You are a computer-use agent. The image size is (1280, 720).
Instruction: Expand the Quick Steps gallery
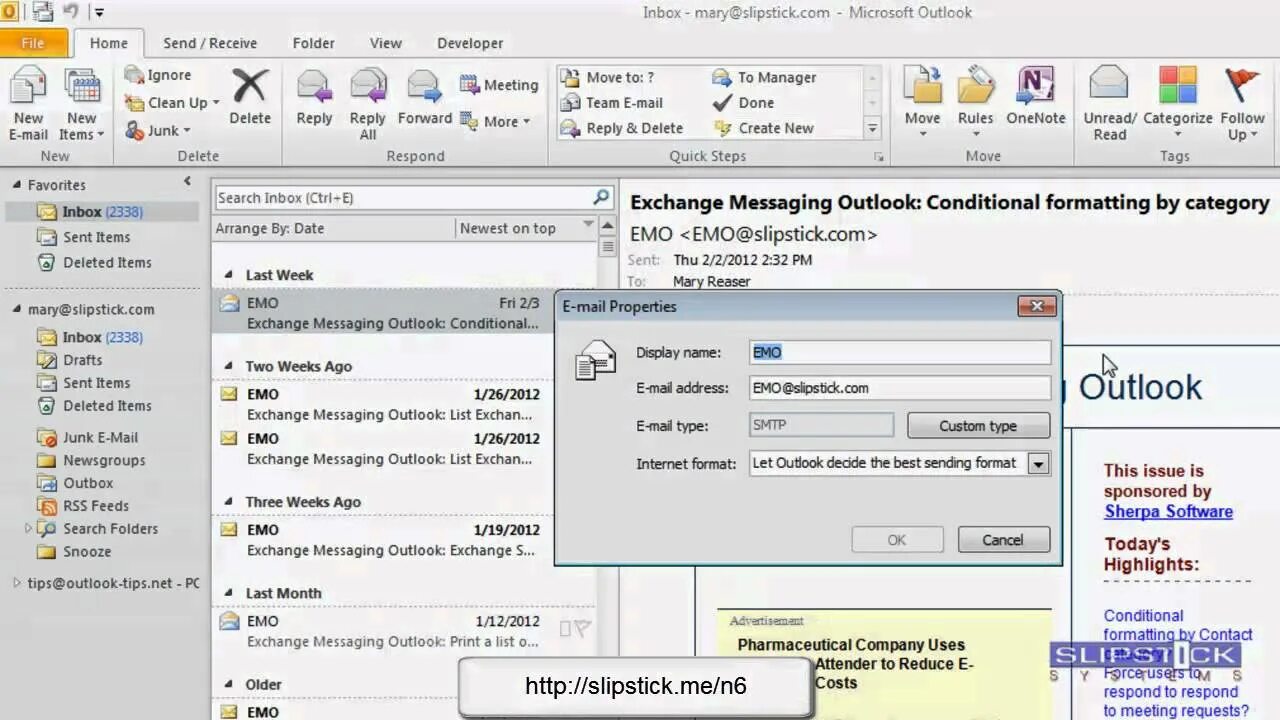coord(872,128)
